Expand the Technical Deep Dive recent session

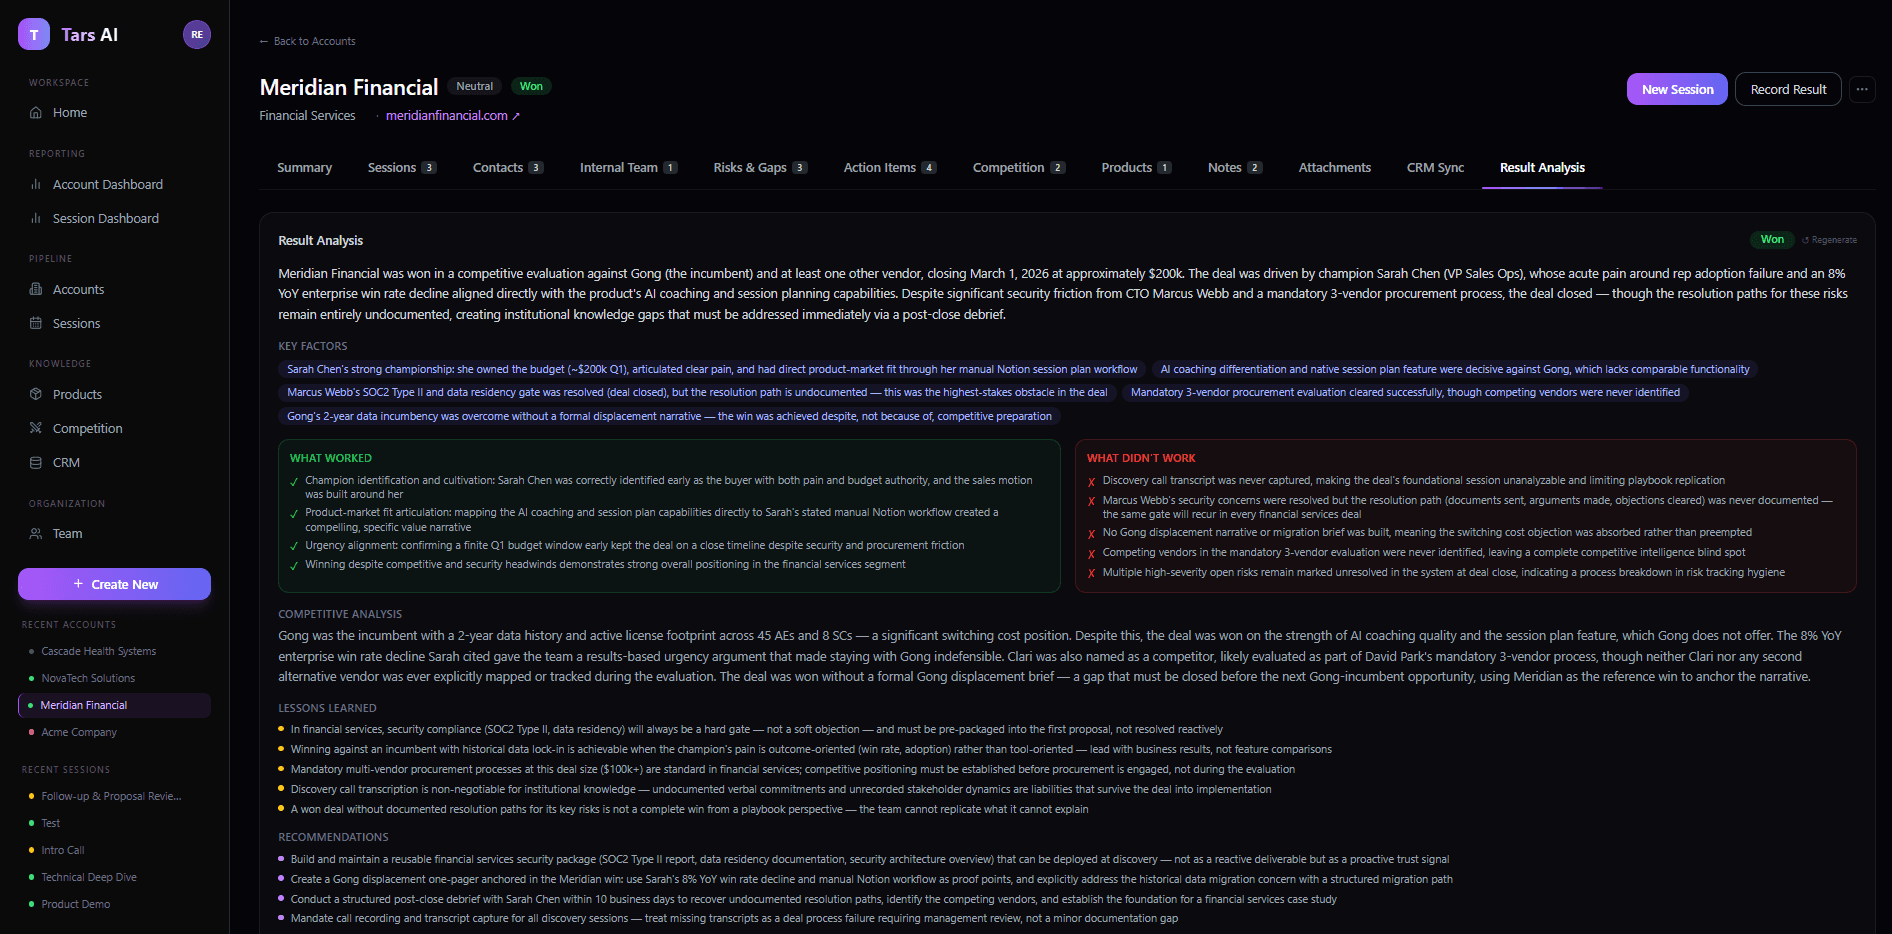[x=88, y=877]
